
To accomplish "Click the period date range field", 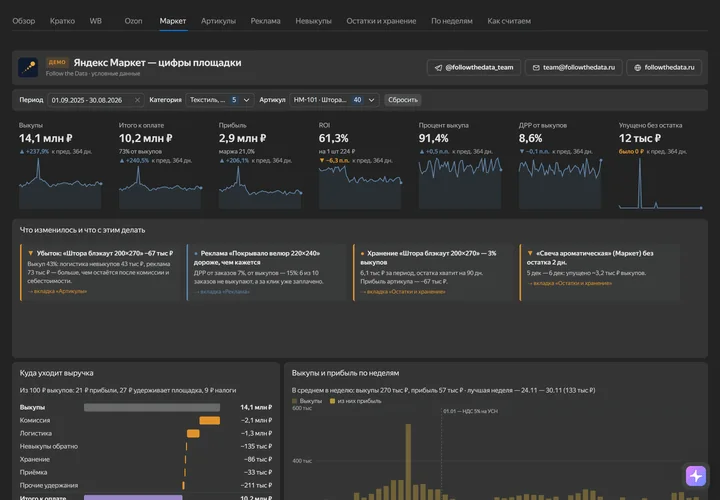I will coord(96,100).
